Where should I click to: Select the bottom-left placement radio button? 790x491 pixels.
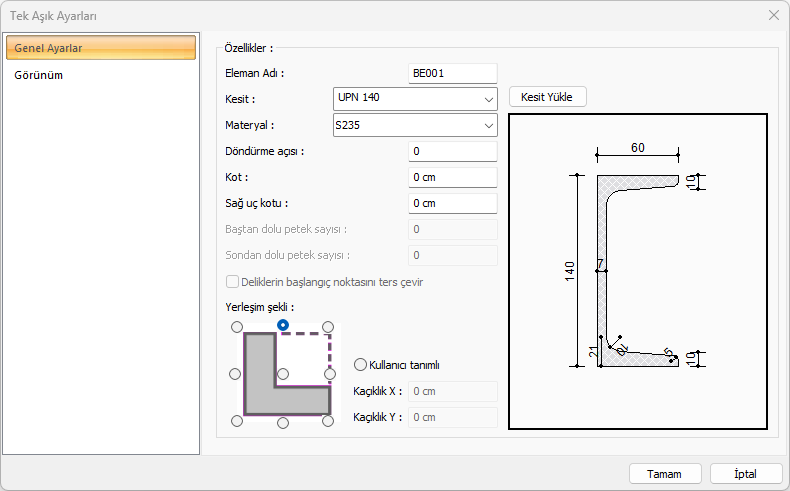(x=236, y=421)
